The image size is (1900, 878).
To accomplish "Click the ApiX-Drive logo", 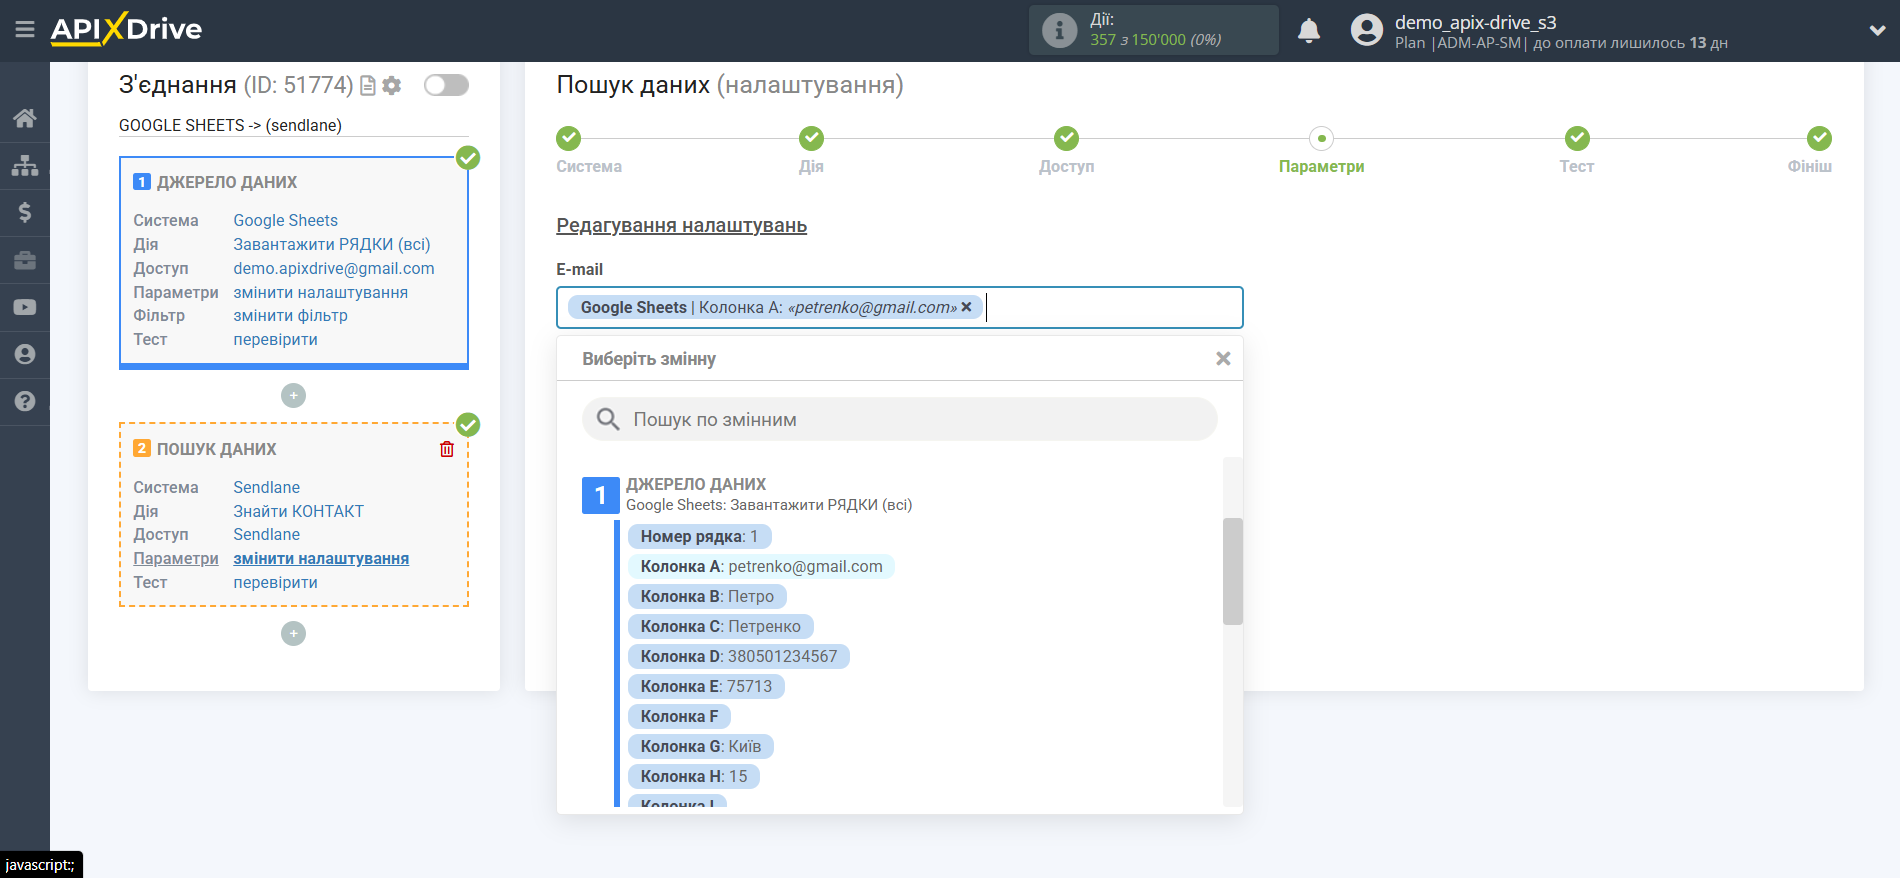I will click(x=126, y=29).
